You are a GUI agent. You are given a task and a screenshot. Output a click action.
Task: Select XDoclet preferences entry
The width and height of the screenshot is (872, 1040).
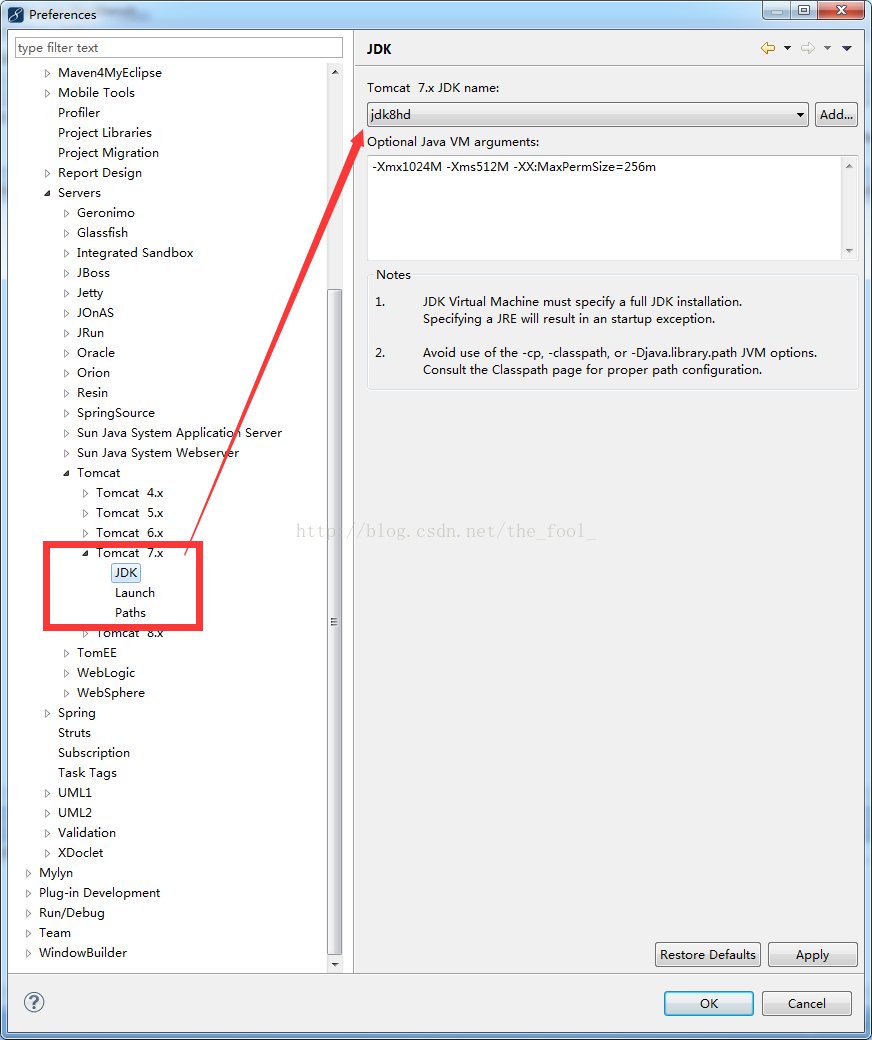(x=80, y=852)
